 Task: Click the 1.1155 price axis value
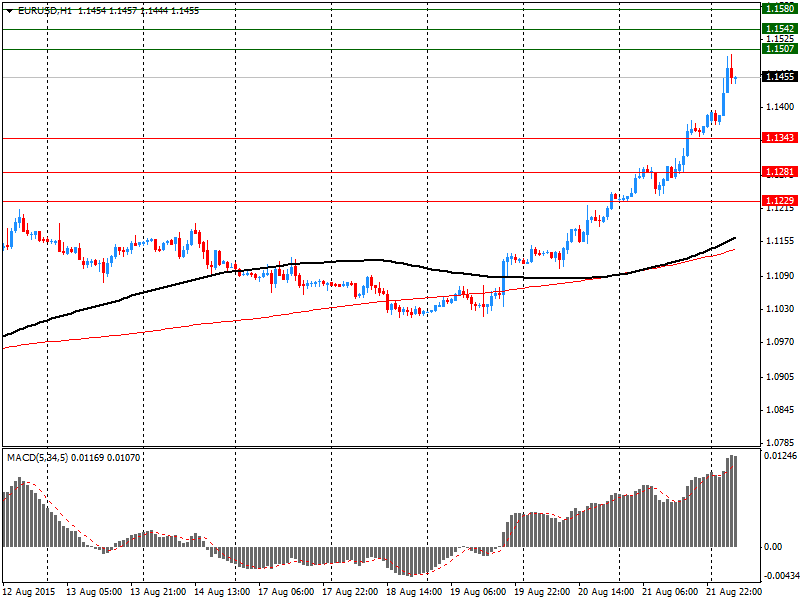click(x=780, y=241)
